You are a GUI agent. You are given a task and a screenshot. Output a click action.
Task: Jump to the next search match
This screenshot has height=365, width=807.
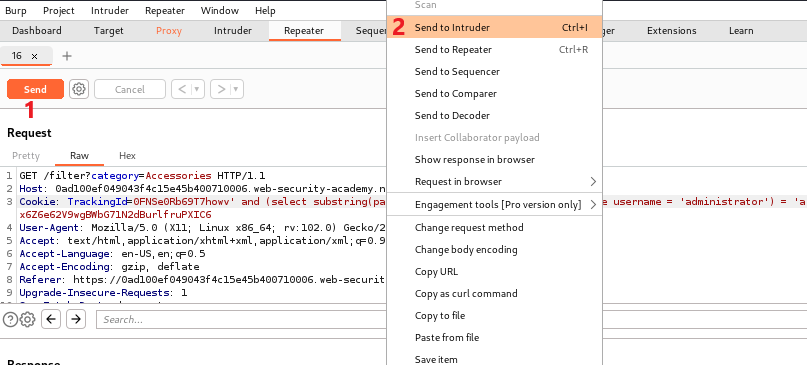coord(76,319)
